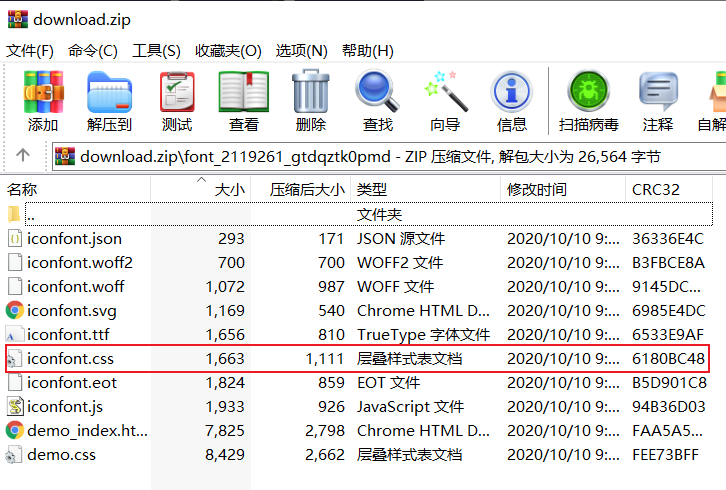Select file name iconfont.eot
The height and width of the screenshot is (490, 726).
(72, 383)
